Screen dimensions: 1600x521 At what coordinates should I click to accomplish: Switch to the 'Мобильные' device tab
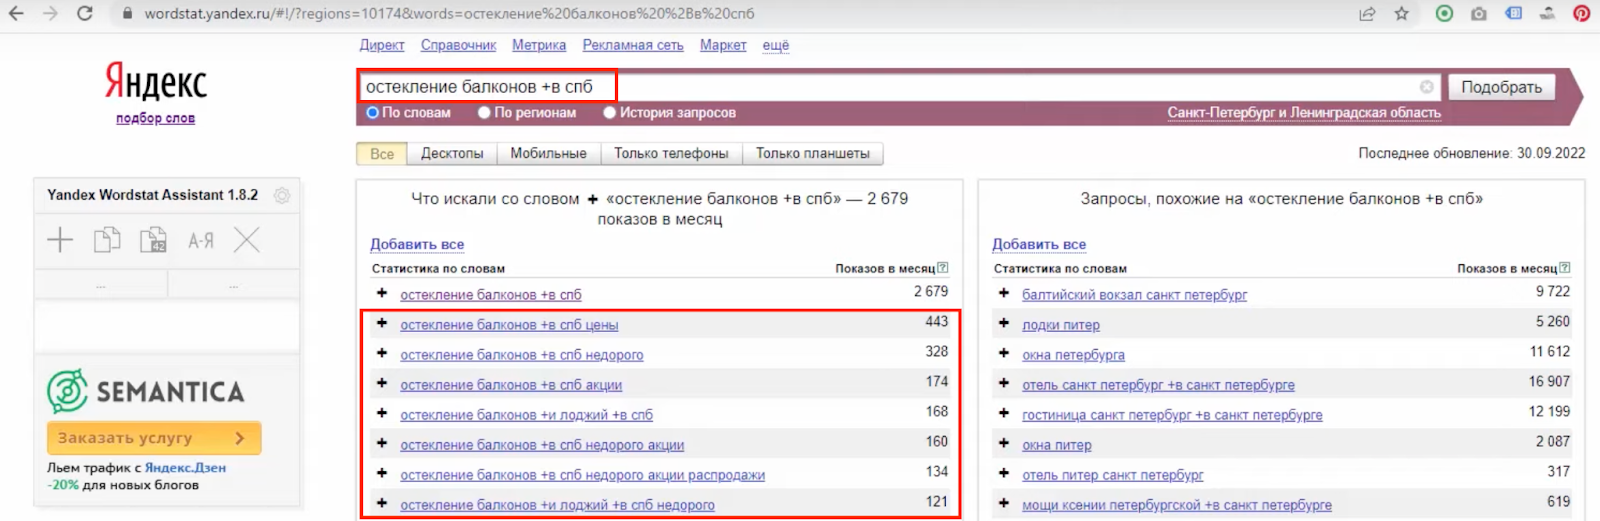pos(548,153)
